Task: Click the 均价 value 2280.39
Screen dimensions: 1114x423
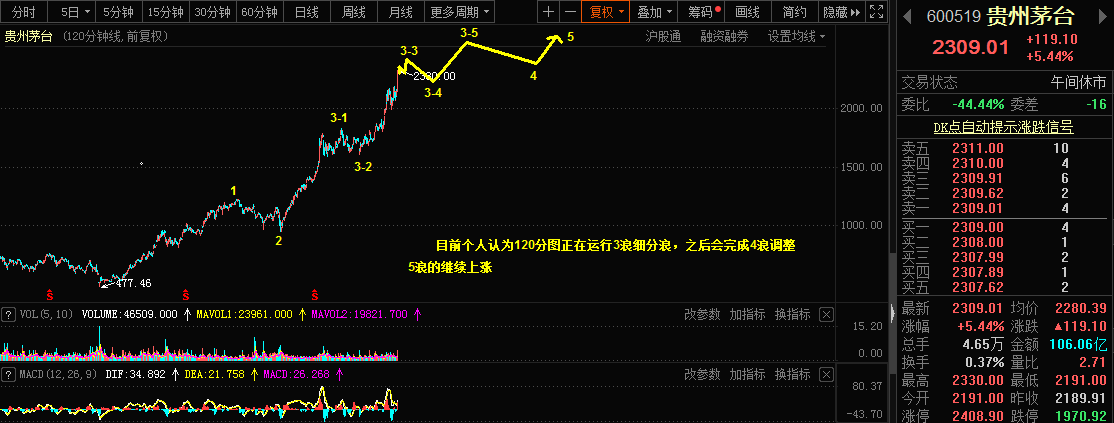Action: [1081, 309]
